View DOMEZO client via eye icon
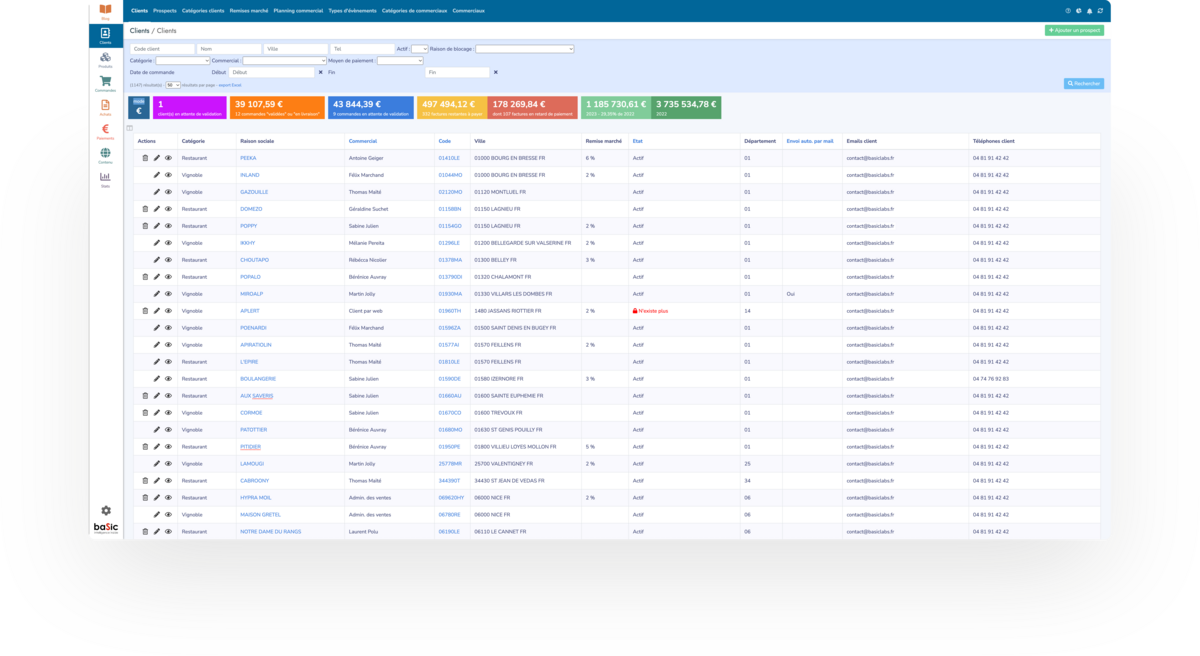 coord(168,209)
